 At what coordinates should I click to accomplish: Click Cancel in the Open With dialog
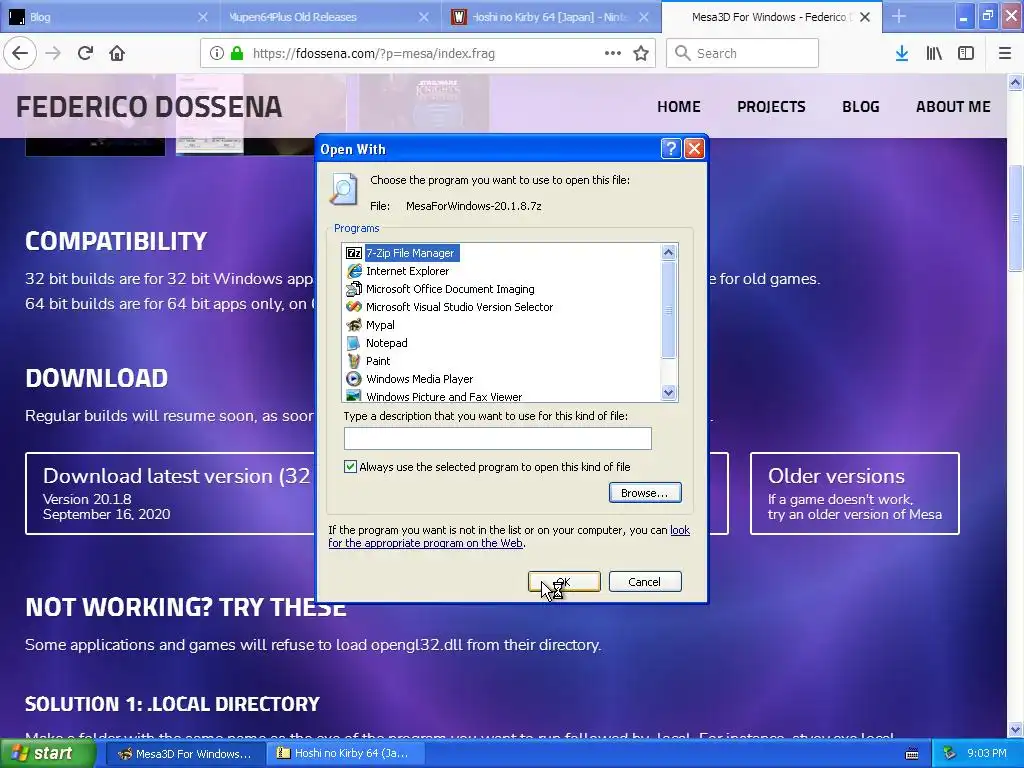click(x=645, y=581)
